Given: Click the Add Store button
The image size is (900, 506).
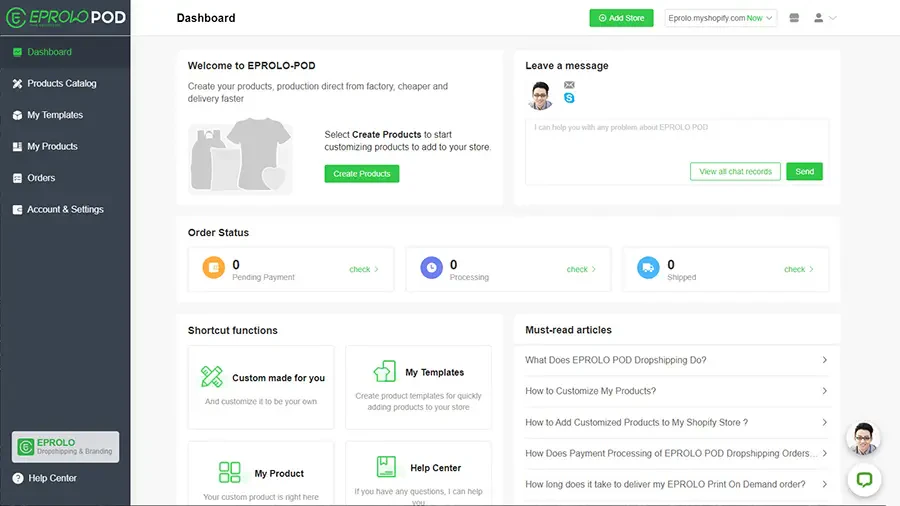Looking at the screenshot, I should [621, 18].
